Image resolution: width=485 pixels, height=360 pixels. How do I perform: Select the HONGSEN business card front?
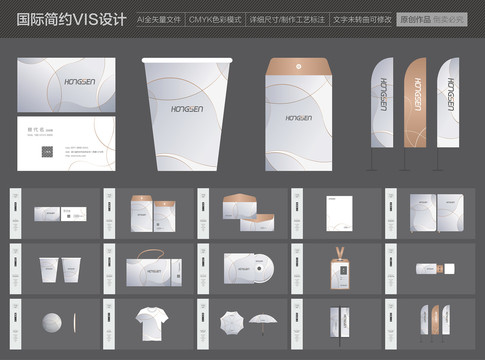point(66,85)
